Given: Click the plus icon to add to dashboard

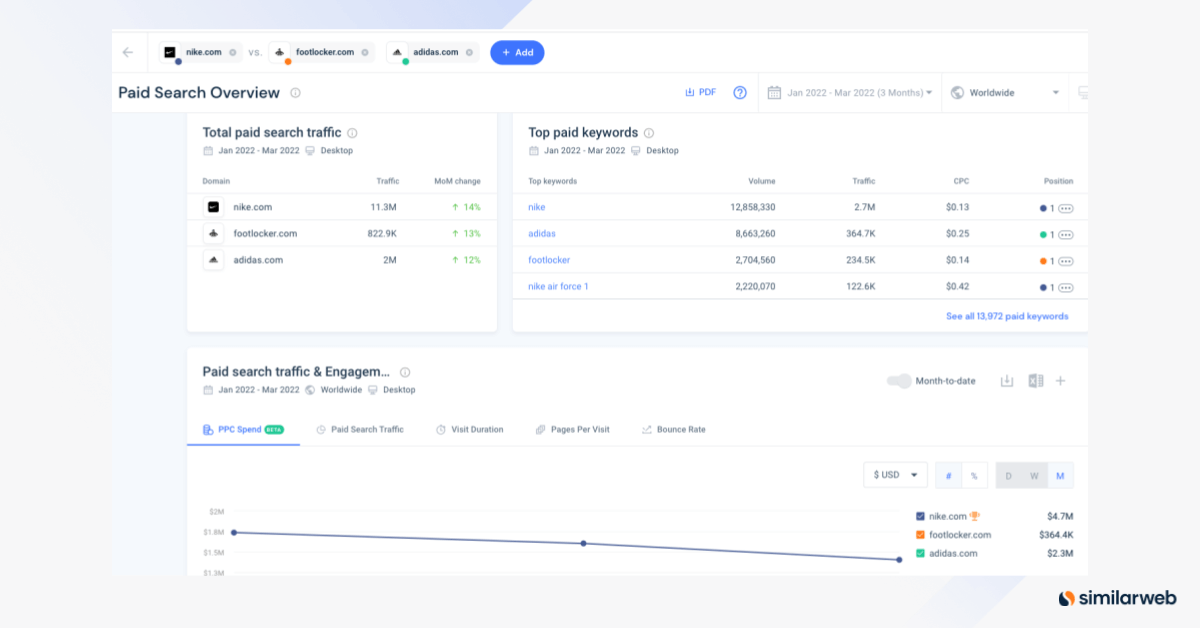Looking at the screenshot, I should 1061,381.
